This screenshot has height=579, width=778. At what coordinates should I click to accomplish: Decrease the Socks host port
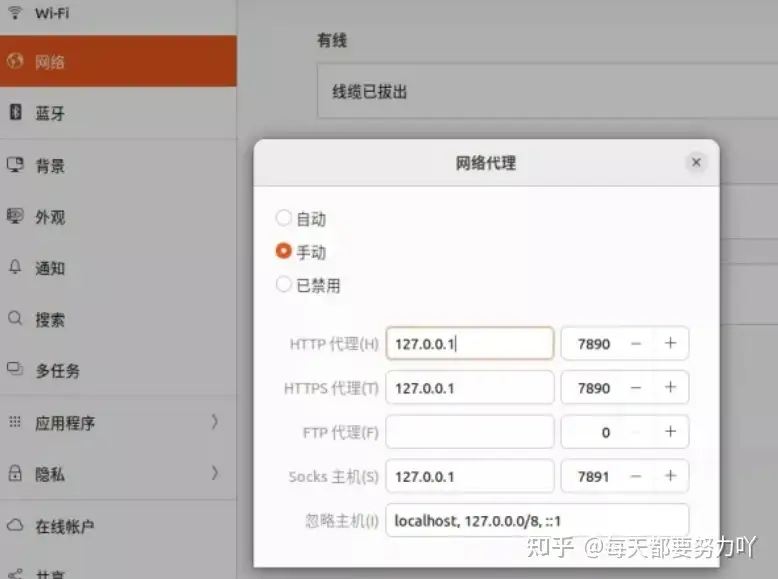pyautogui.click(x=636, y=476)
